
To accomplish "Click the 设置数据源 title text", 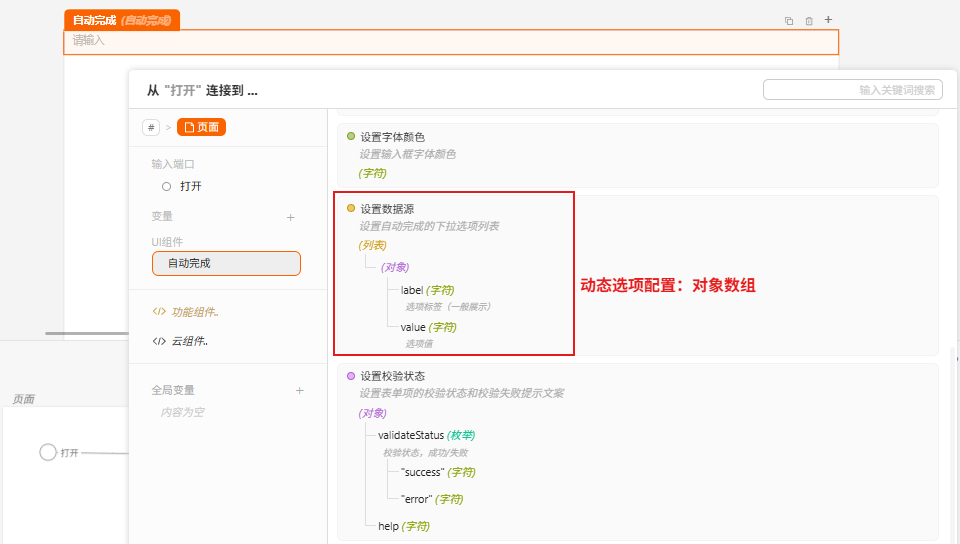I will coord(387,209).
